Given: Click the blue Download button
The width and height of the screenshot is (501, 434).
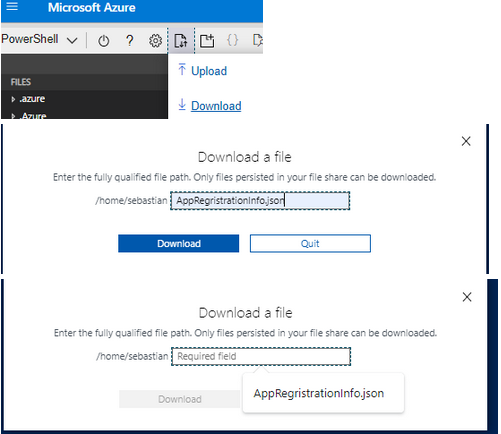Looking at the screenshot, I should coord(179,244).
